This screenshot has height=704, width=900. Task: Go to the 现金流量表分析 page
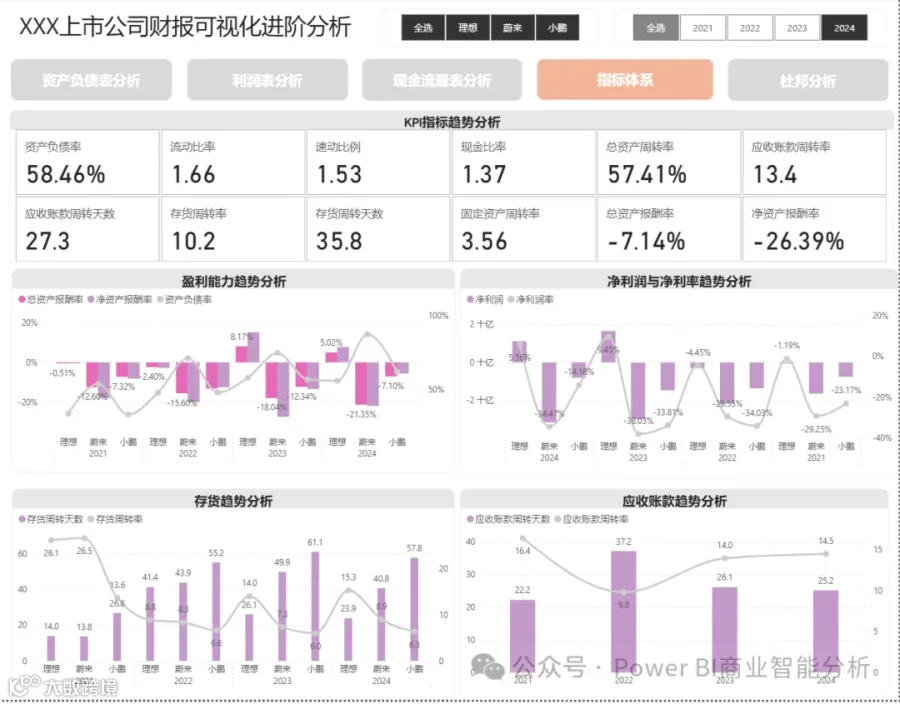442,80
